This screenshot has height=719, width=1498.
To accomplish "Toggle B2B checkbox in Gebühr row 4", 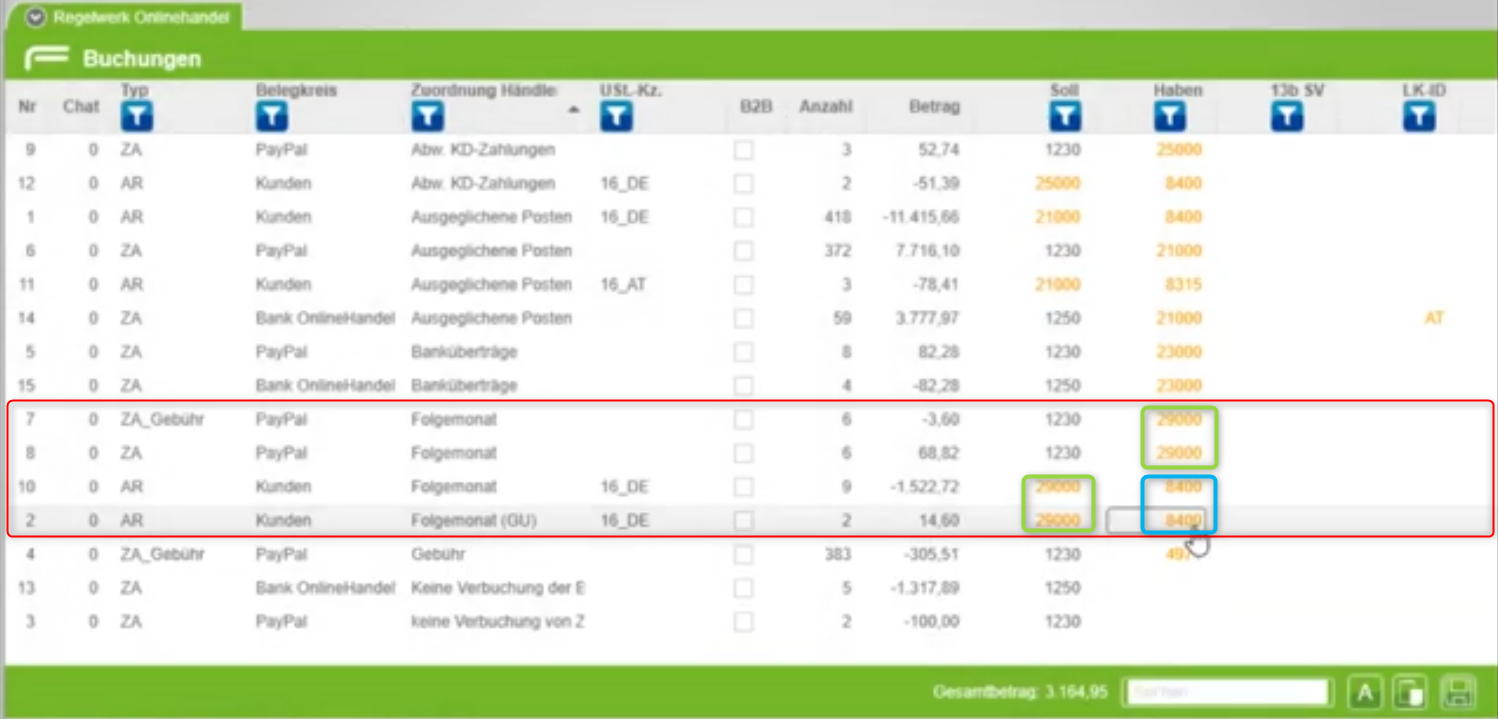I will (743, 554).
